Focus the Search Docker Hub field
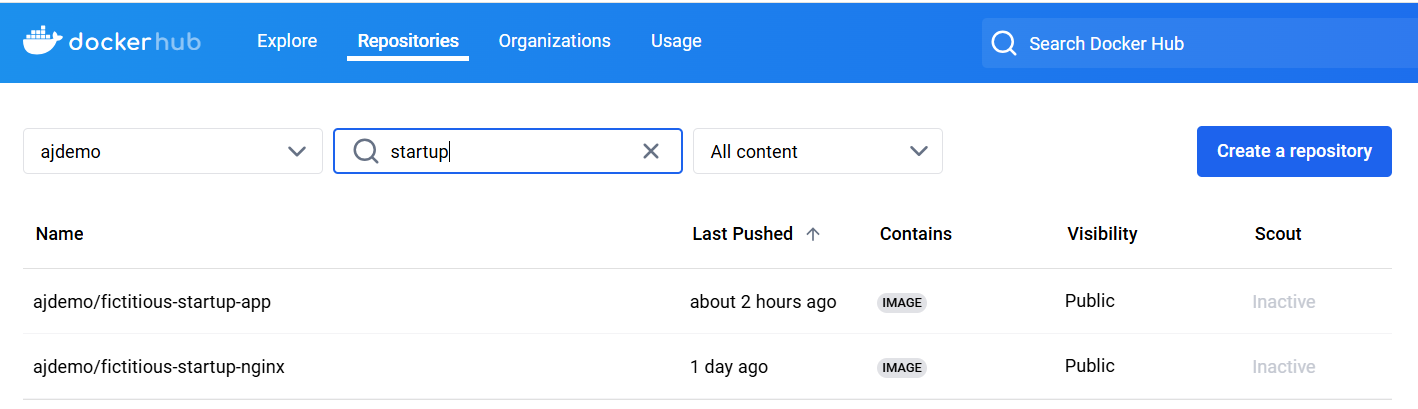The height and width of the screenshot is (409, 1418). tap(1199, 43)
